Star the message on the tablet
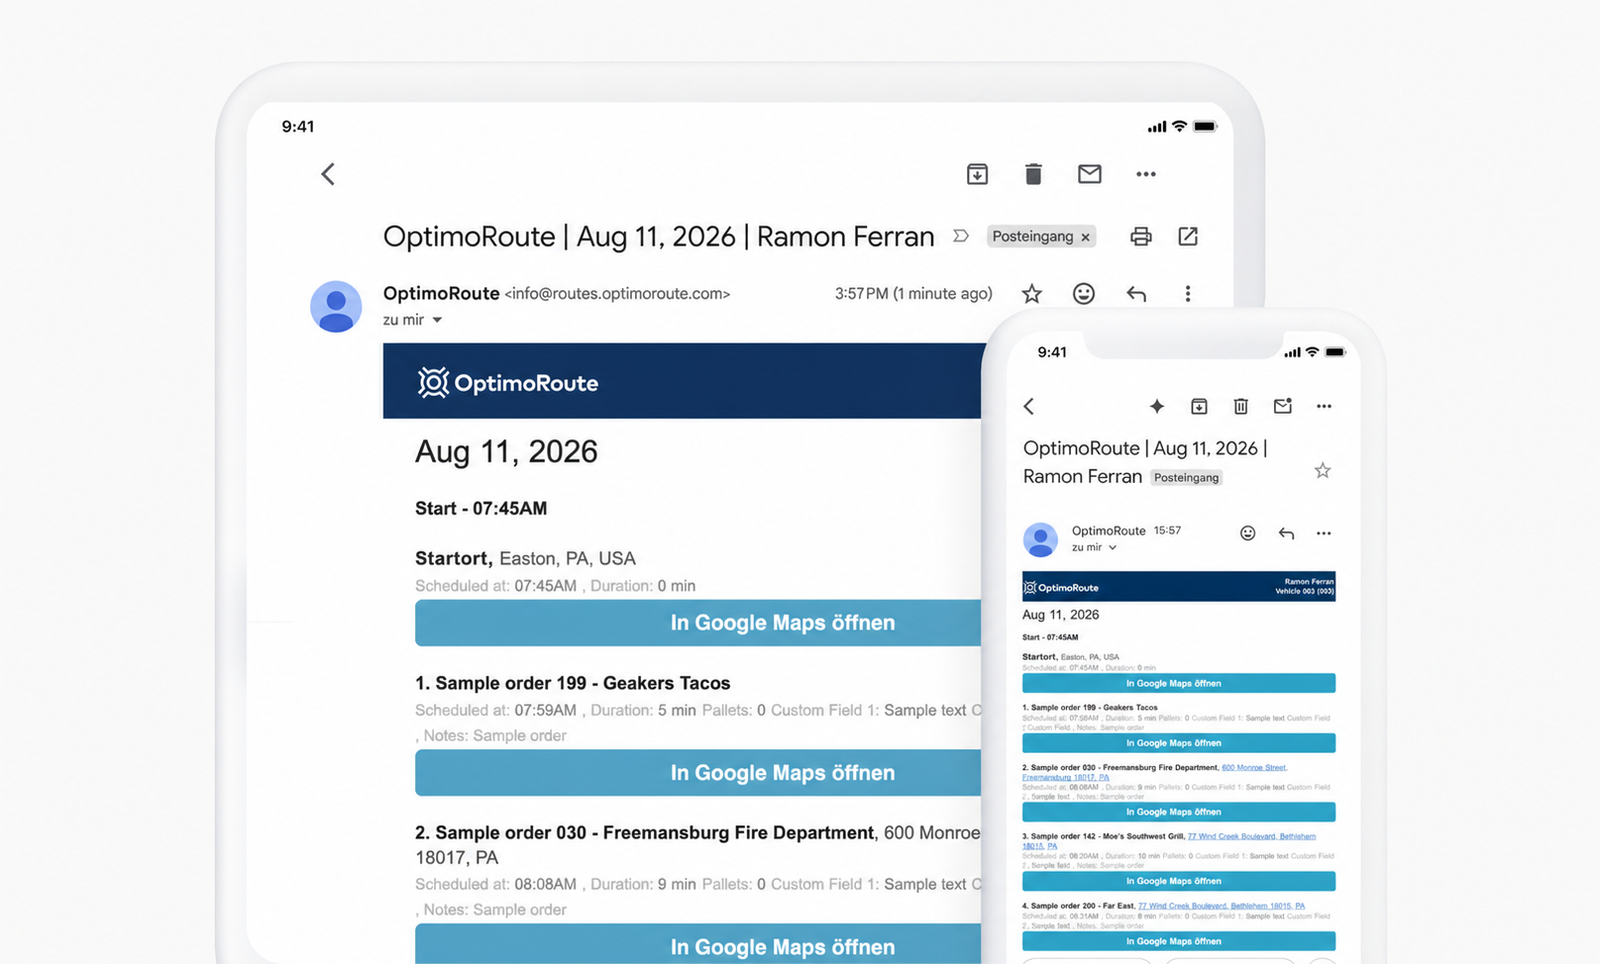 pos(1032,293)
